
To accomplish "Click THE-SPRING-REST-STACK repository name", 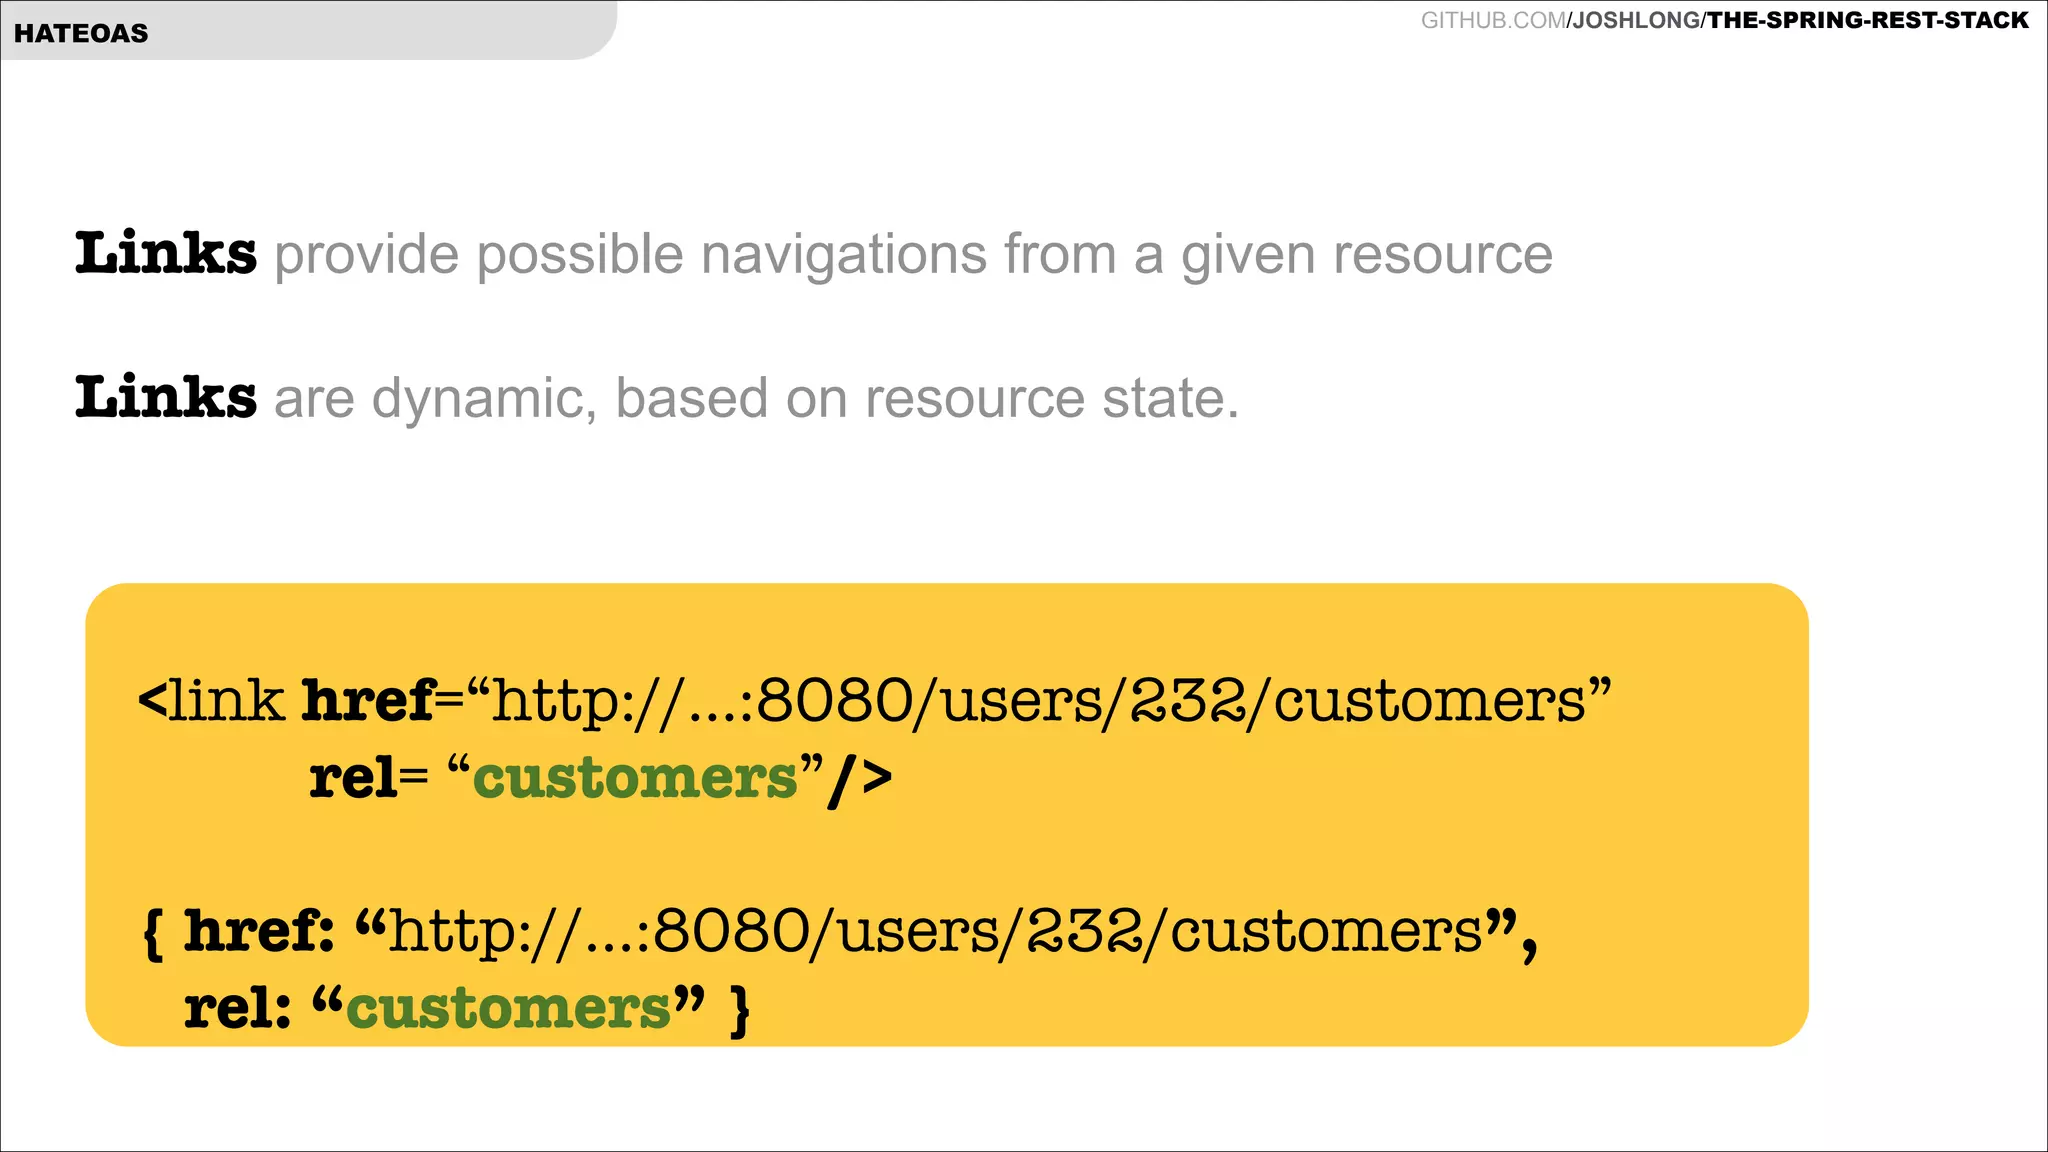I will tap(1868, 20).
